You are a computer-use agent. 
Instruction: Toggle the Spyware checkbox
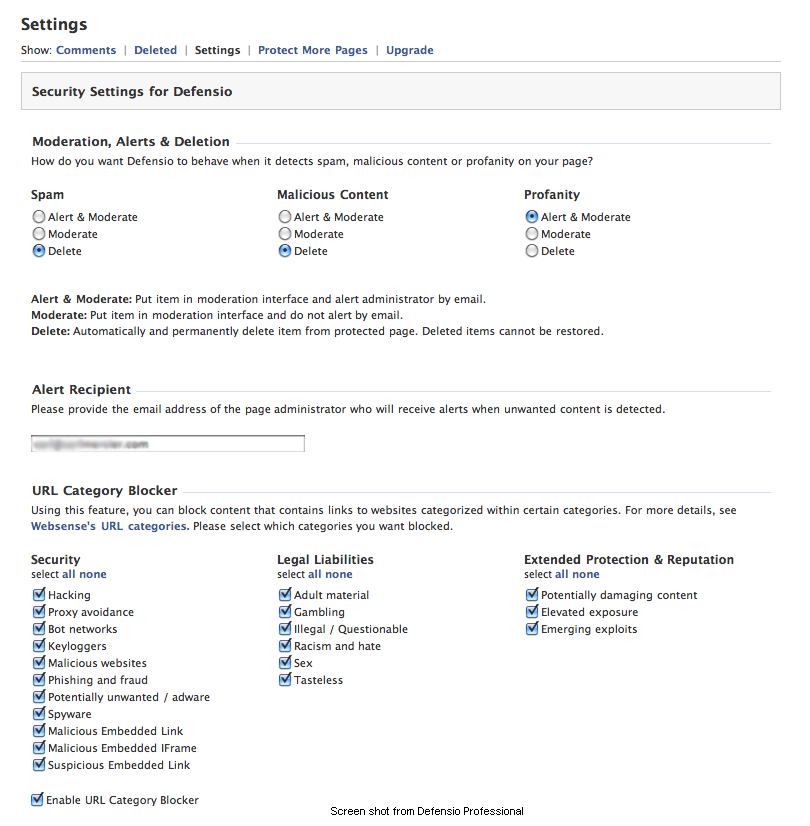39,714
